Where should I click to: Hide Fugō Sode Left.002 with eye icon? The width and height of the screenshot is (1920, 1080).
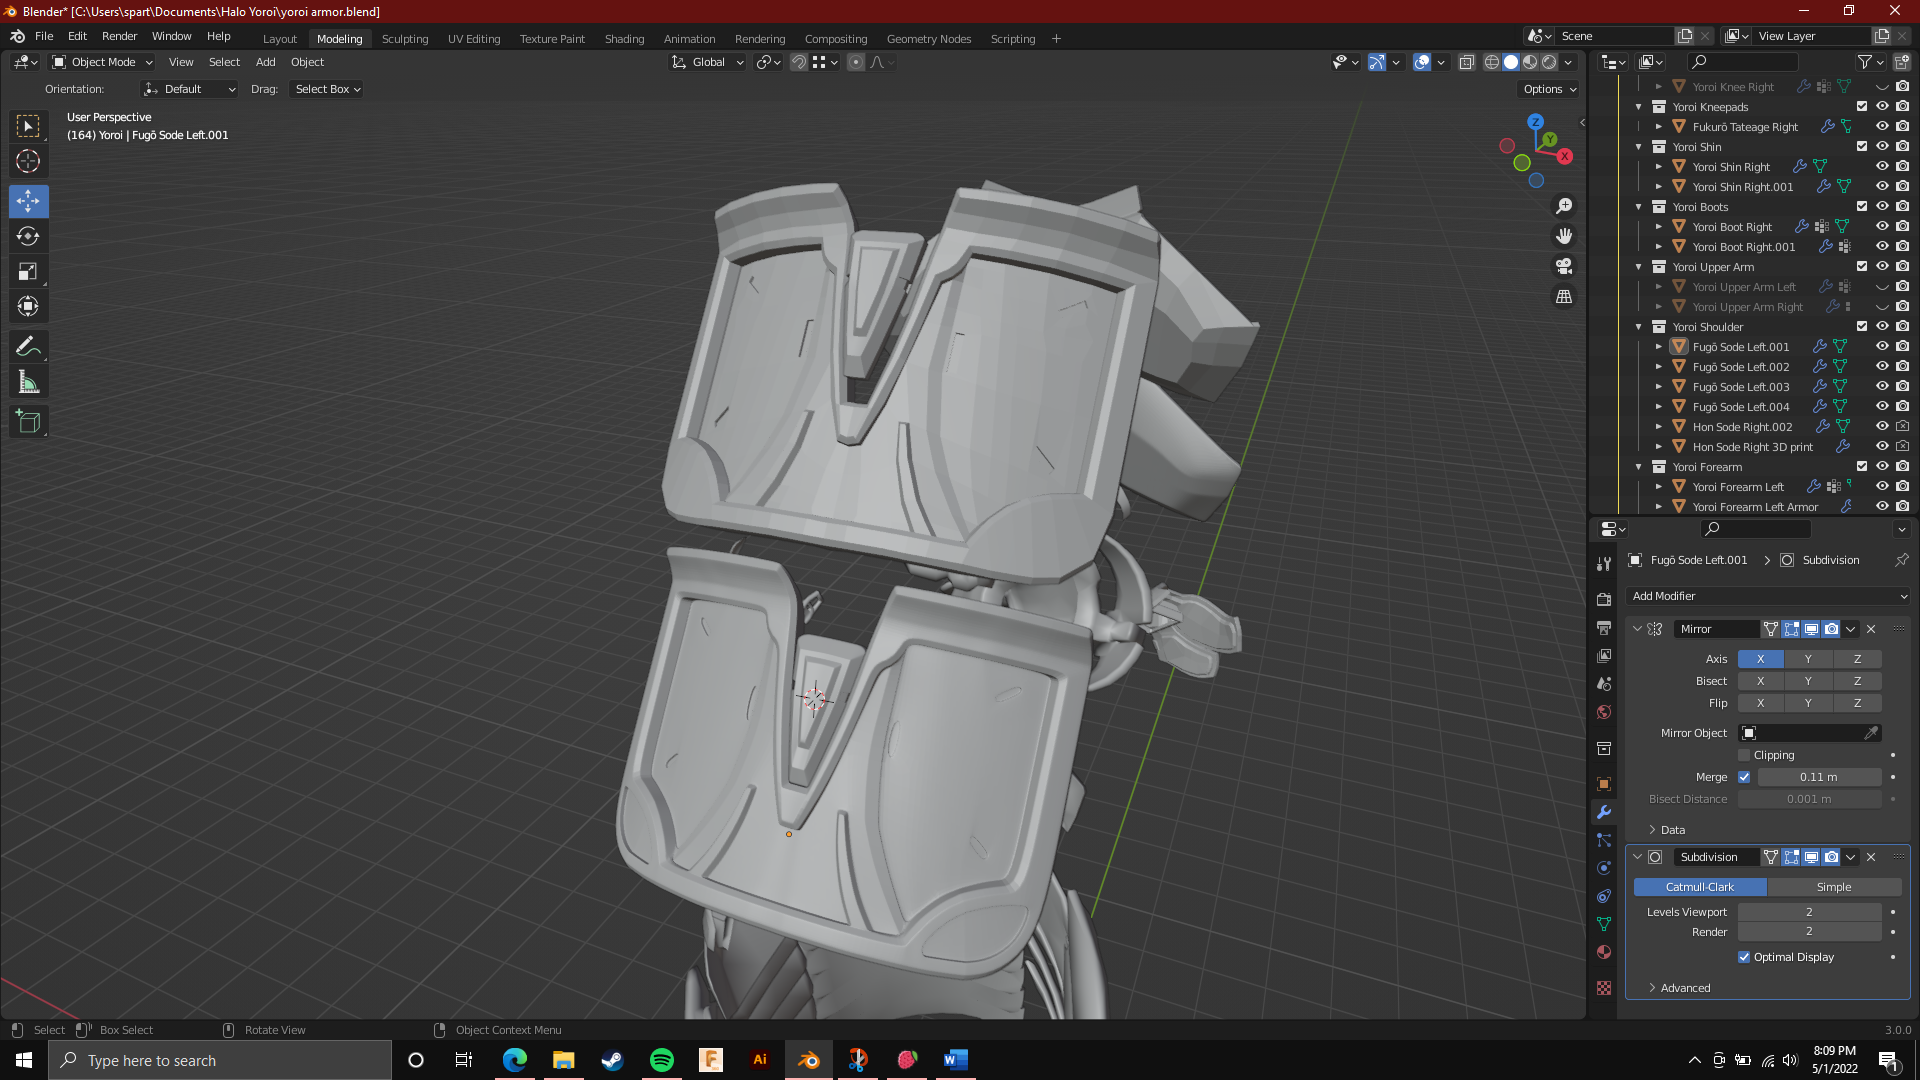1882,367
